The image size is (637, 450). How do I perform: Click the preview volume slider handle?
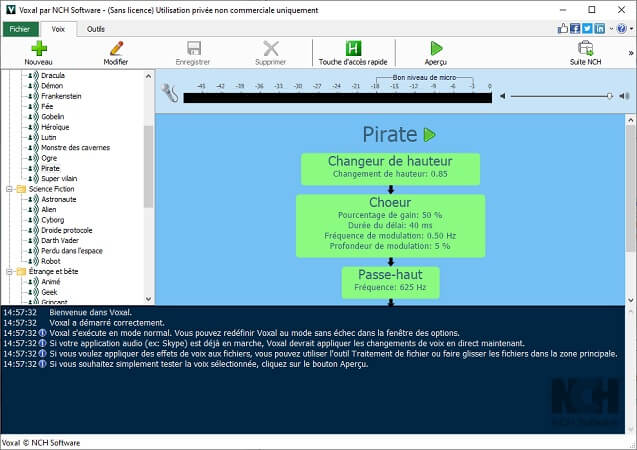pos(610,96)
